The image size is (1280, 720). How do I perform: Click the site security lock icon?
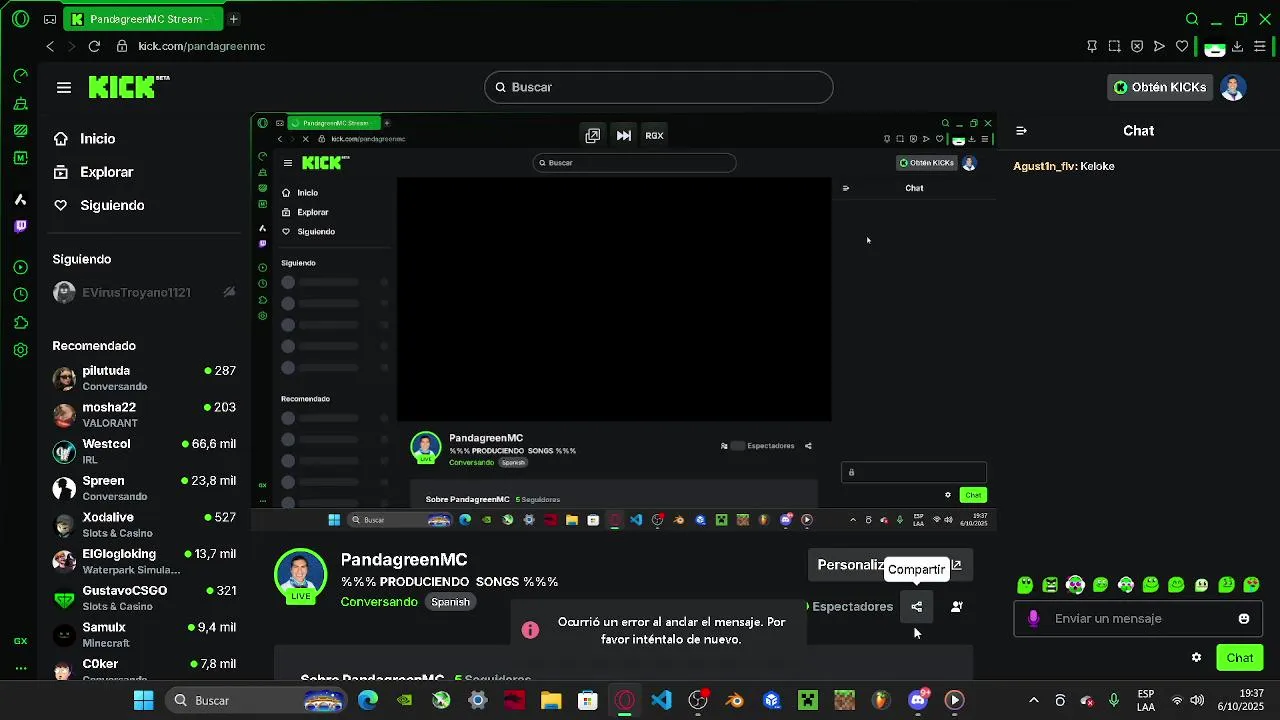pos(122,46)
